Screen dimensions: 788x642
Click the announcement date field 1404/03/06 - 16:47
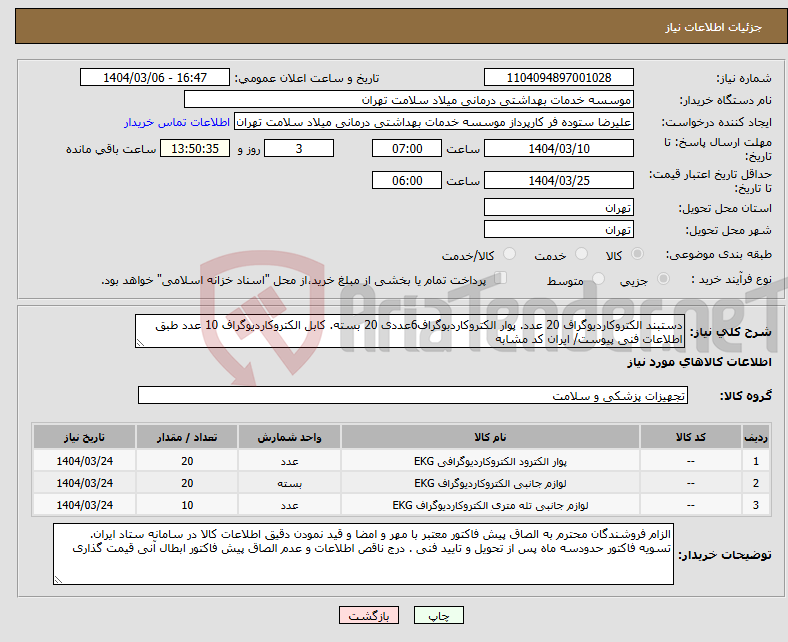[155, 77]
